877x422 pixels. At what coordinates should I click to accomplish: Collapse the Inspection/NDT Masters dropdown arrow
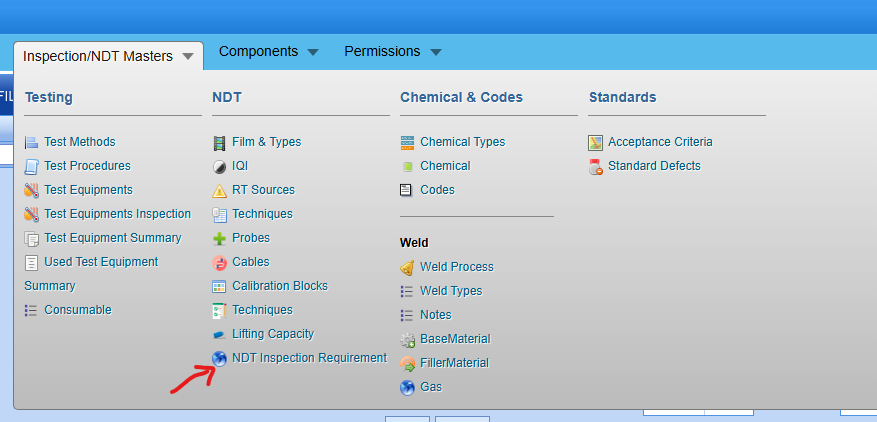[x=188, y=57]
